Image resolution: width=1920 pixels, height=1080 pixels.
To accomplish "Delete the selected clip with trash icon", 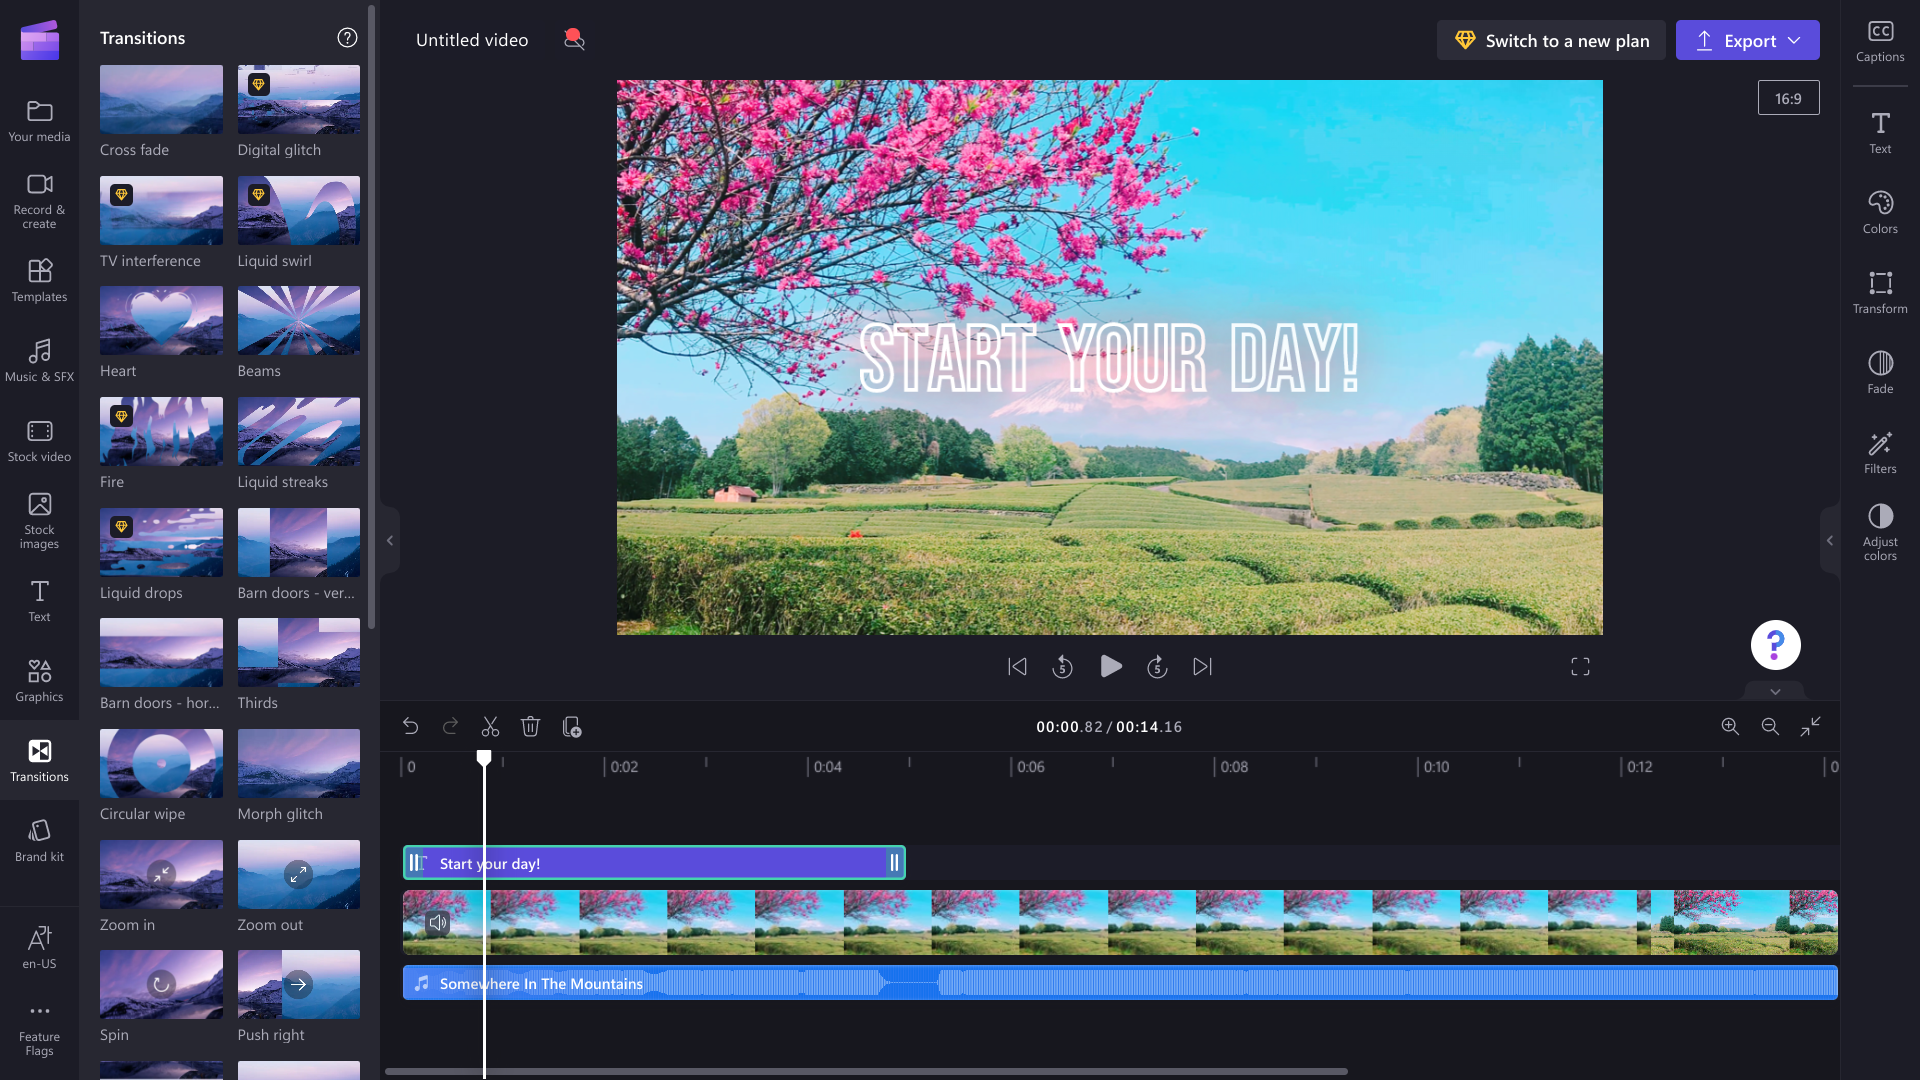I will [x=531, y=727].
